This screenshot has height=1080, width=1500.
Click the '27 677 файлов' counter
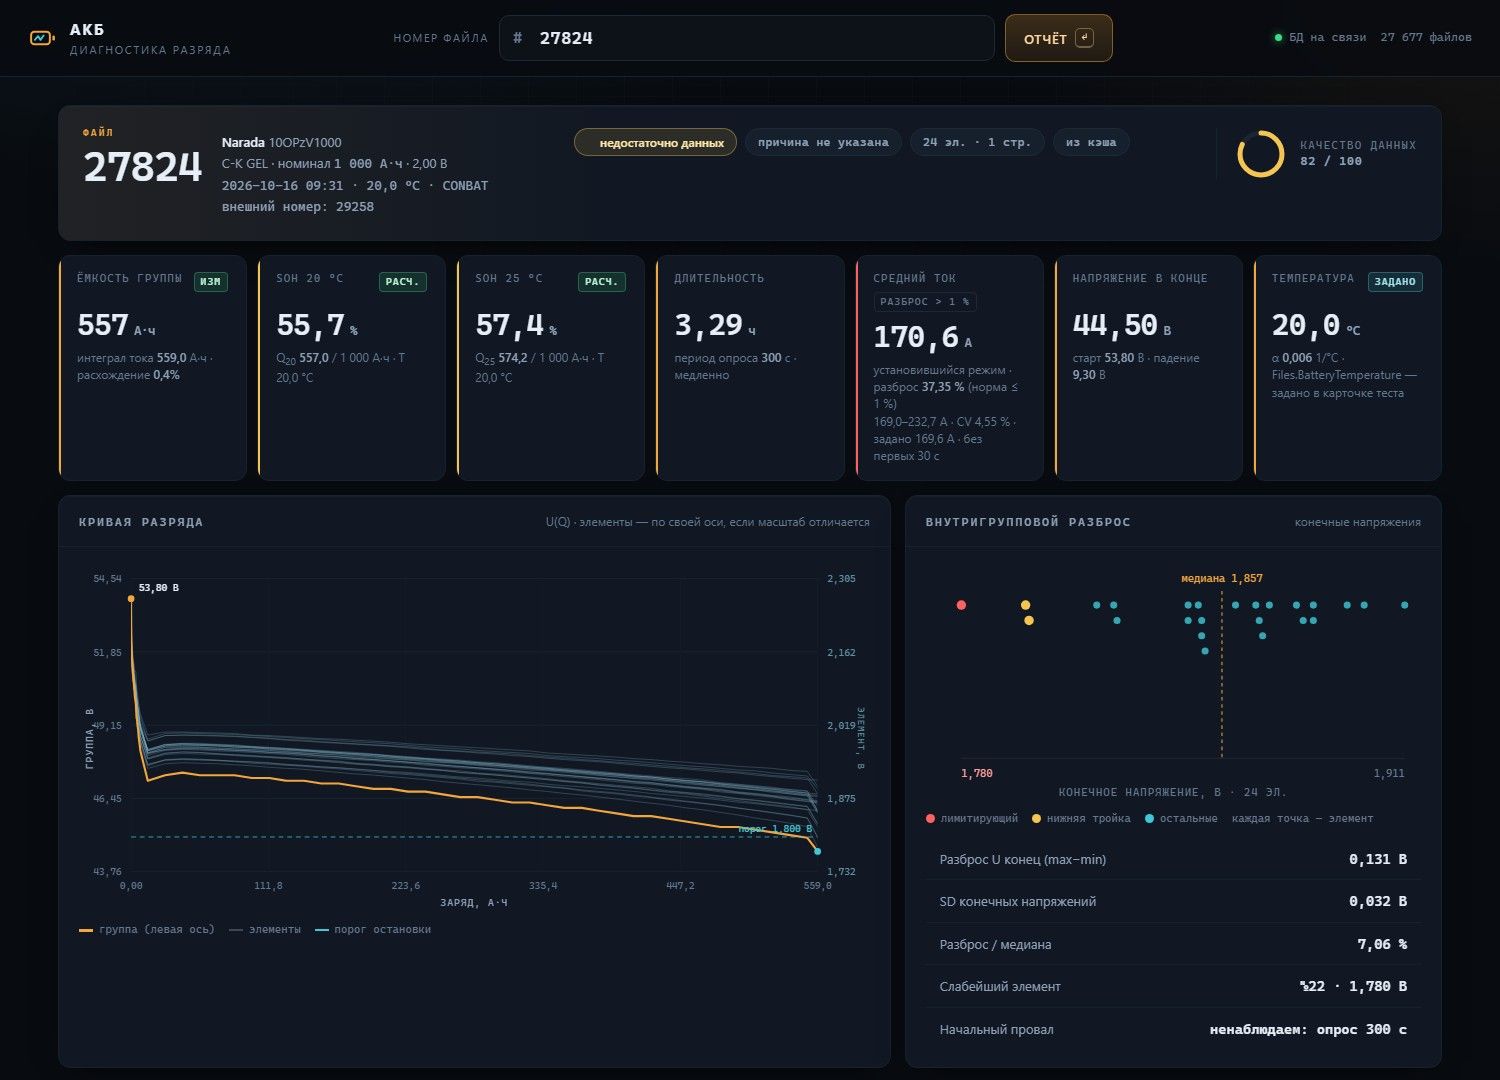(1426, 38)
